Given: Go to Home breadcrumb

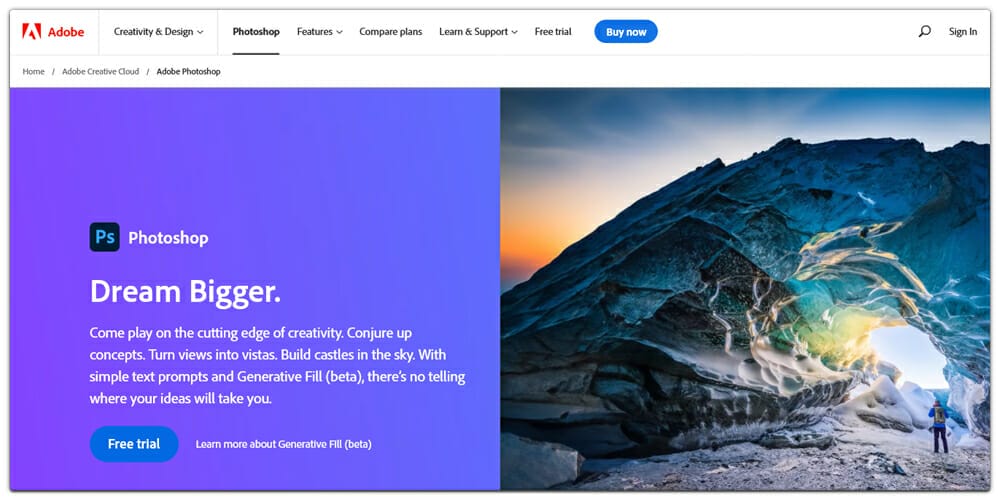Looking at the screenshot, I should click(x=34, y=71).
